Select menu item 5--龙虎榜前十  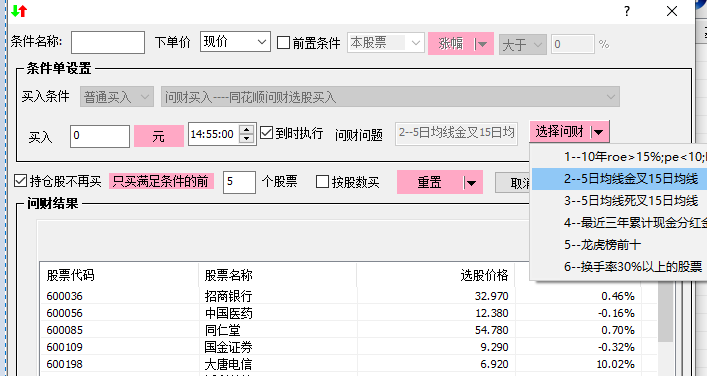tap(602, 245)
